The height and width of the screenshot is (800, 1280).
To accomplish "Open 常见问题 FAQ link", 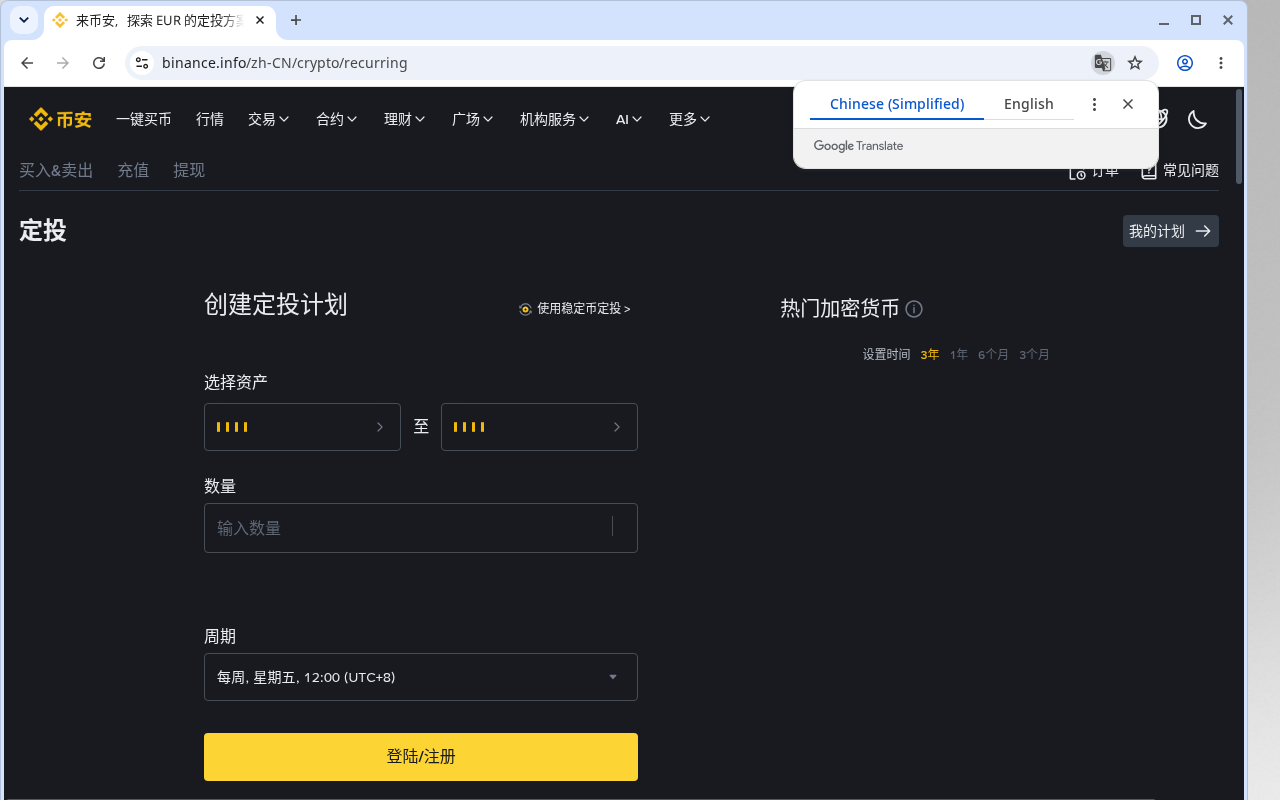I will pos(1180,171).
